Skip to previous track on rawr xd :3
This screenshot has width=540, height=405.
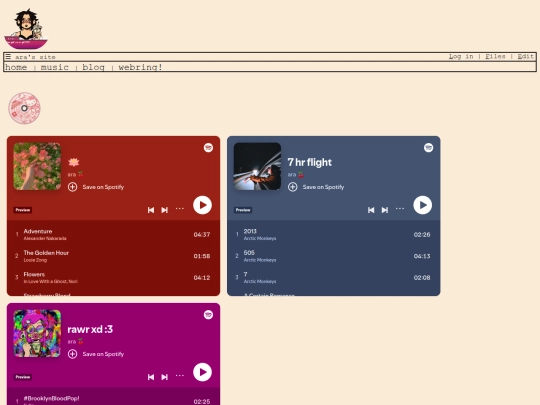[x=151, y=377]
